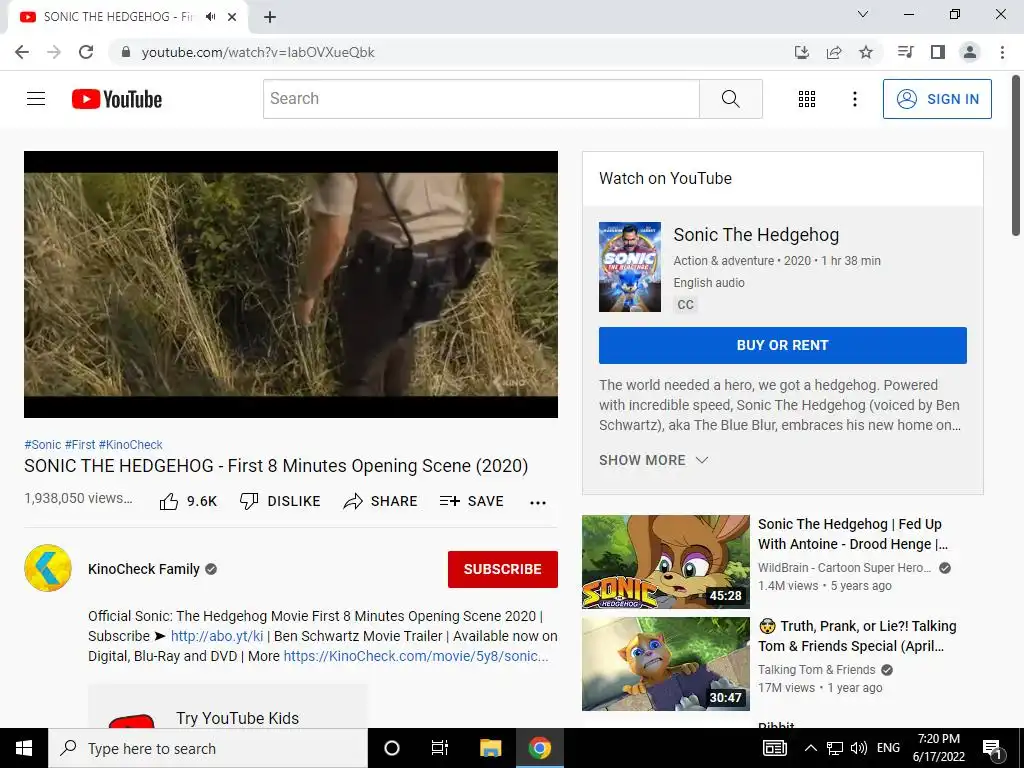Click Chrome icon in taskbar

point(539,748)
